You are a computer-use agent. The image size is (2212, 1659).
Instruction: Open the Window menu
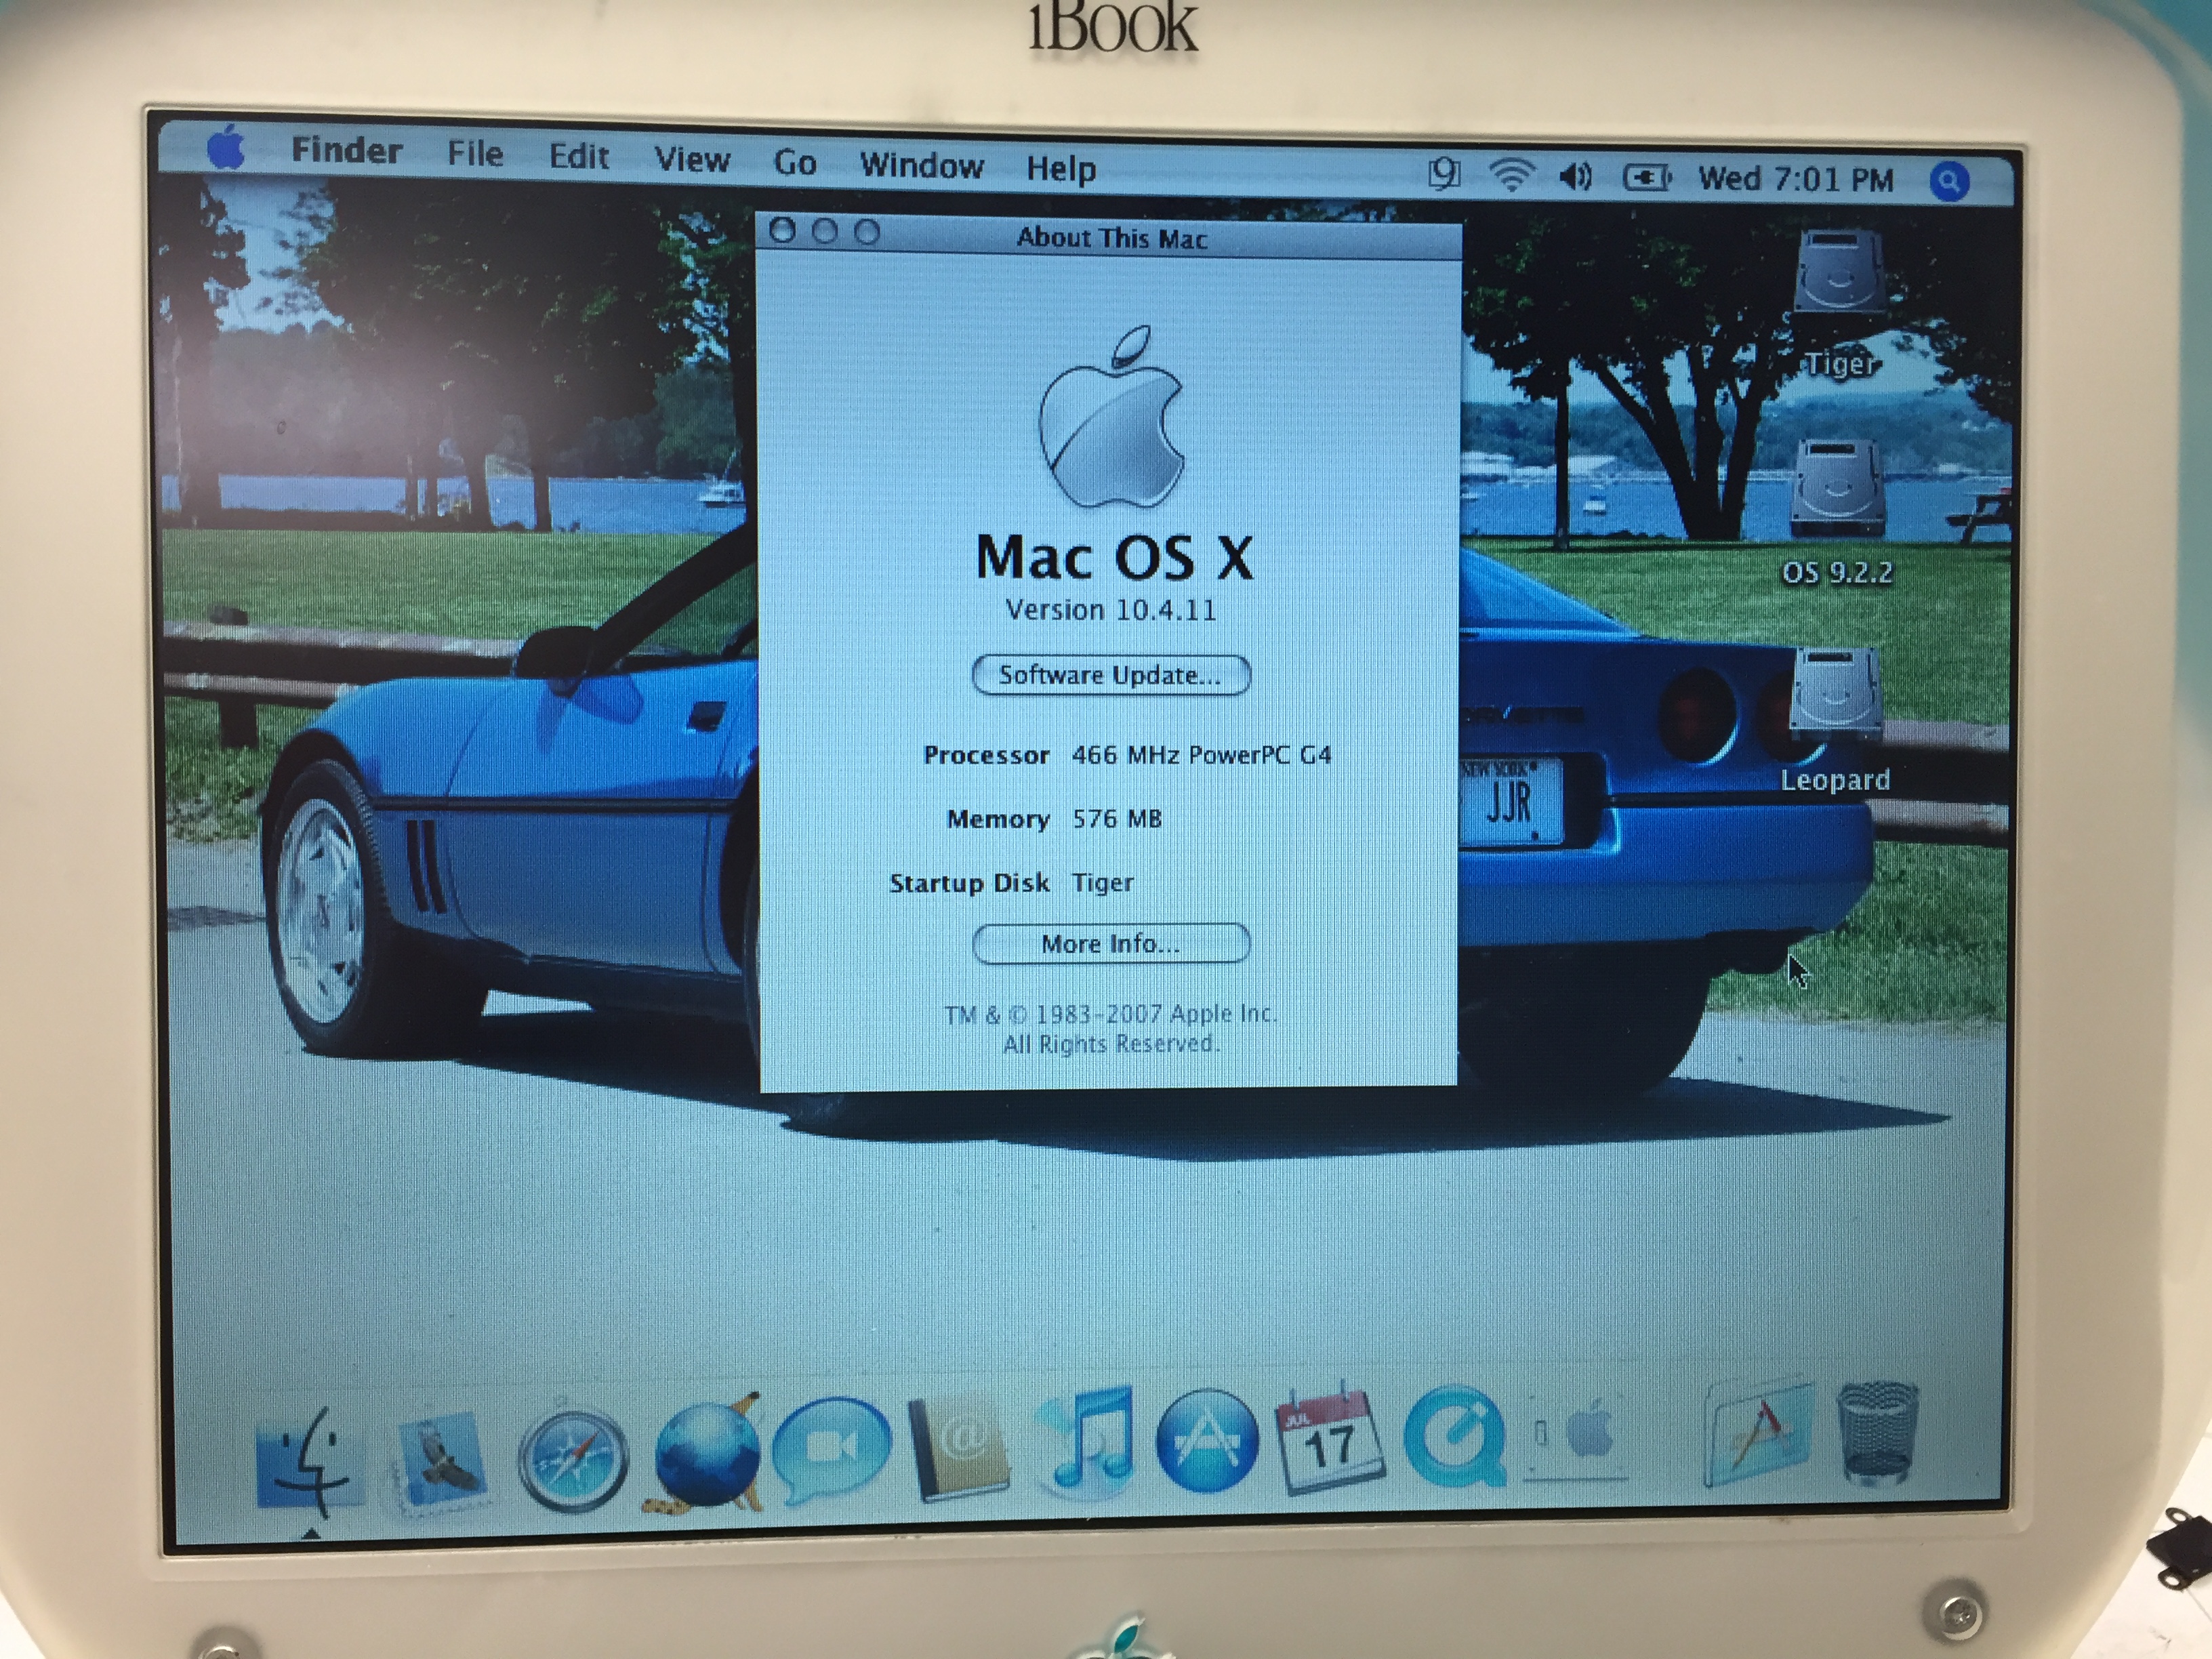921,166
